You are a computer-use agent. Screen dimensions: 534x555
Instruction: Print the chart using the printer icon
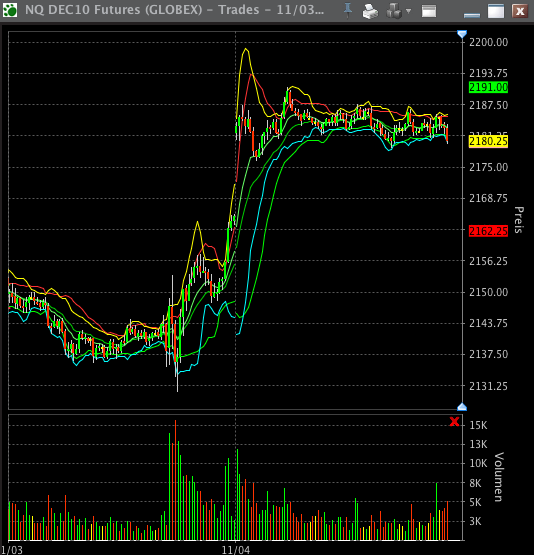click(x=370, y=12)
